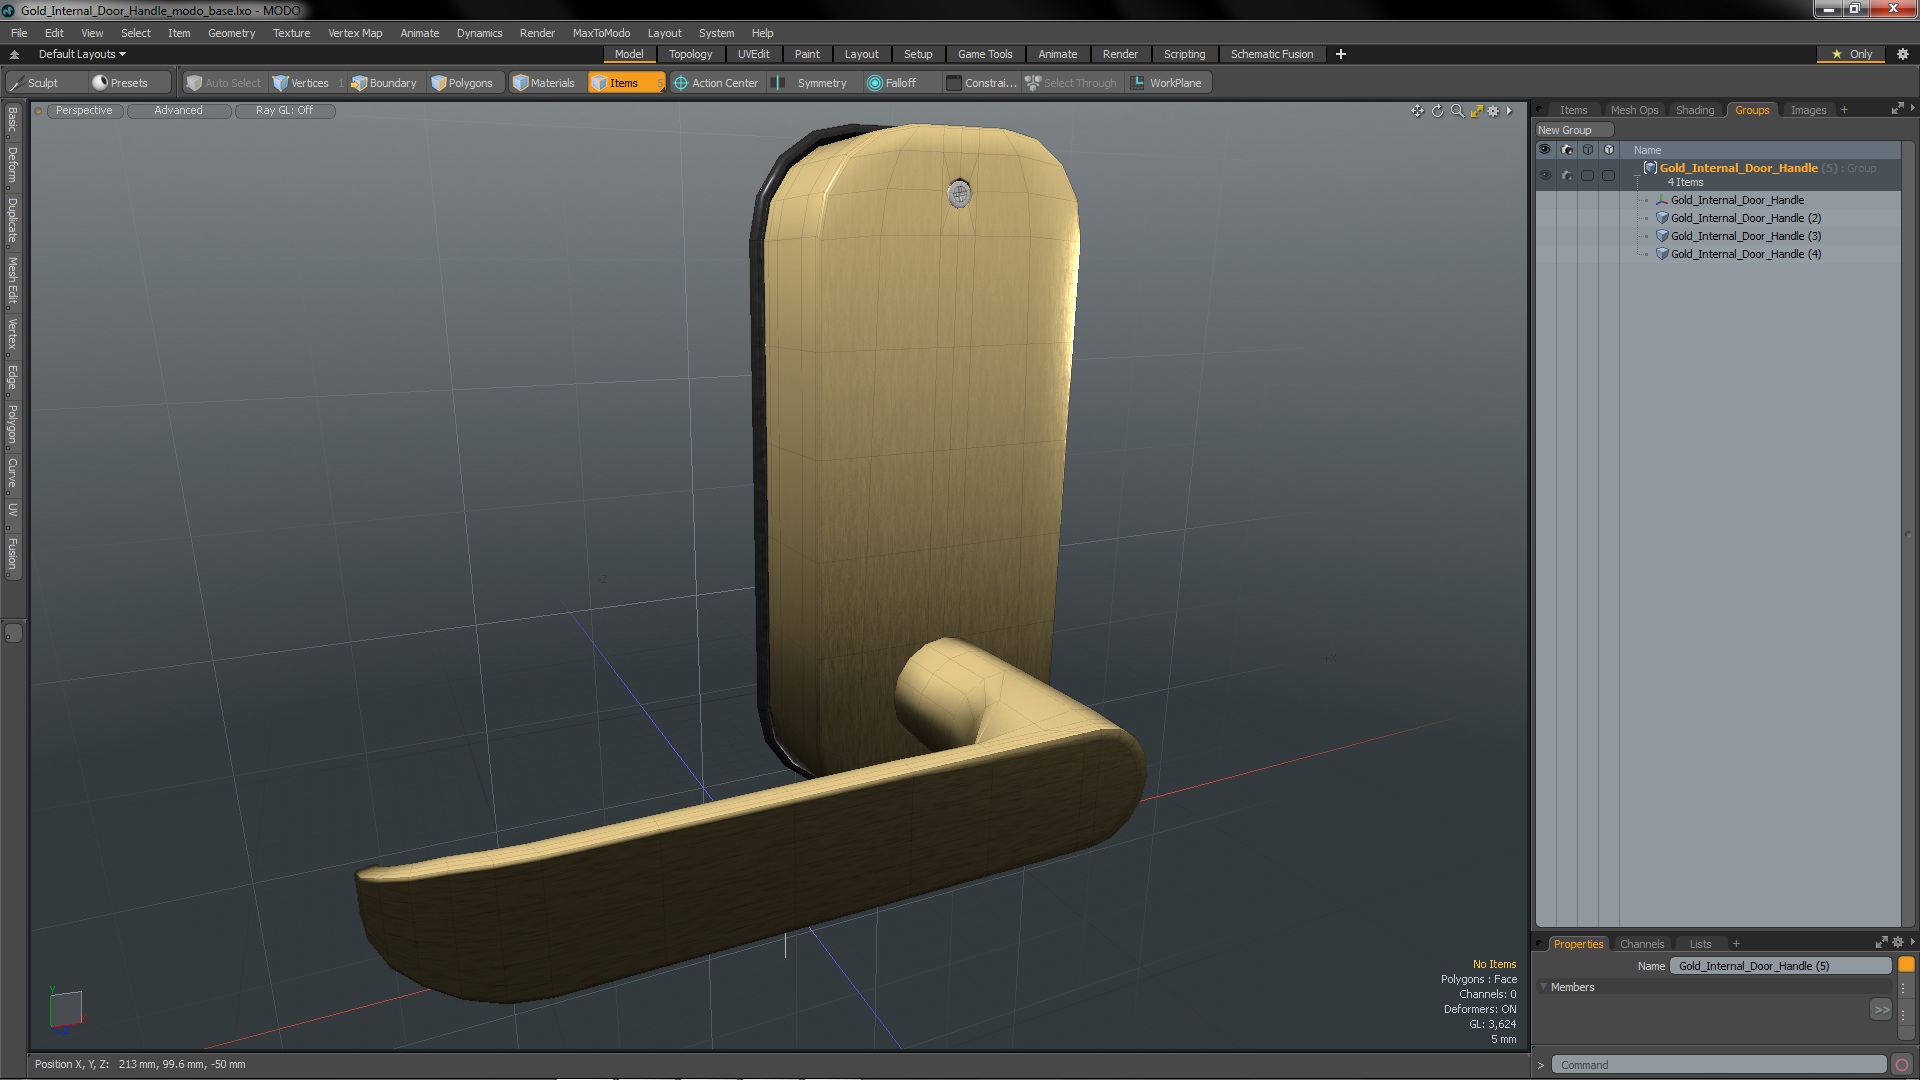The height and width of the screenshot is (1080, 1920).
Task: Toggle visibility eye of Gold_Internal_Door_Handle group
Action: click(x=1545, y=175)
